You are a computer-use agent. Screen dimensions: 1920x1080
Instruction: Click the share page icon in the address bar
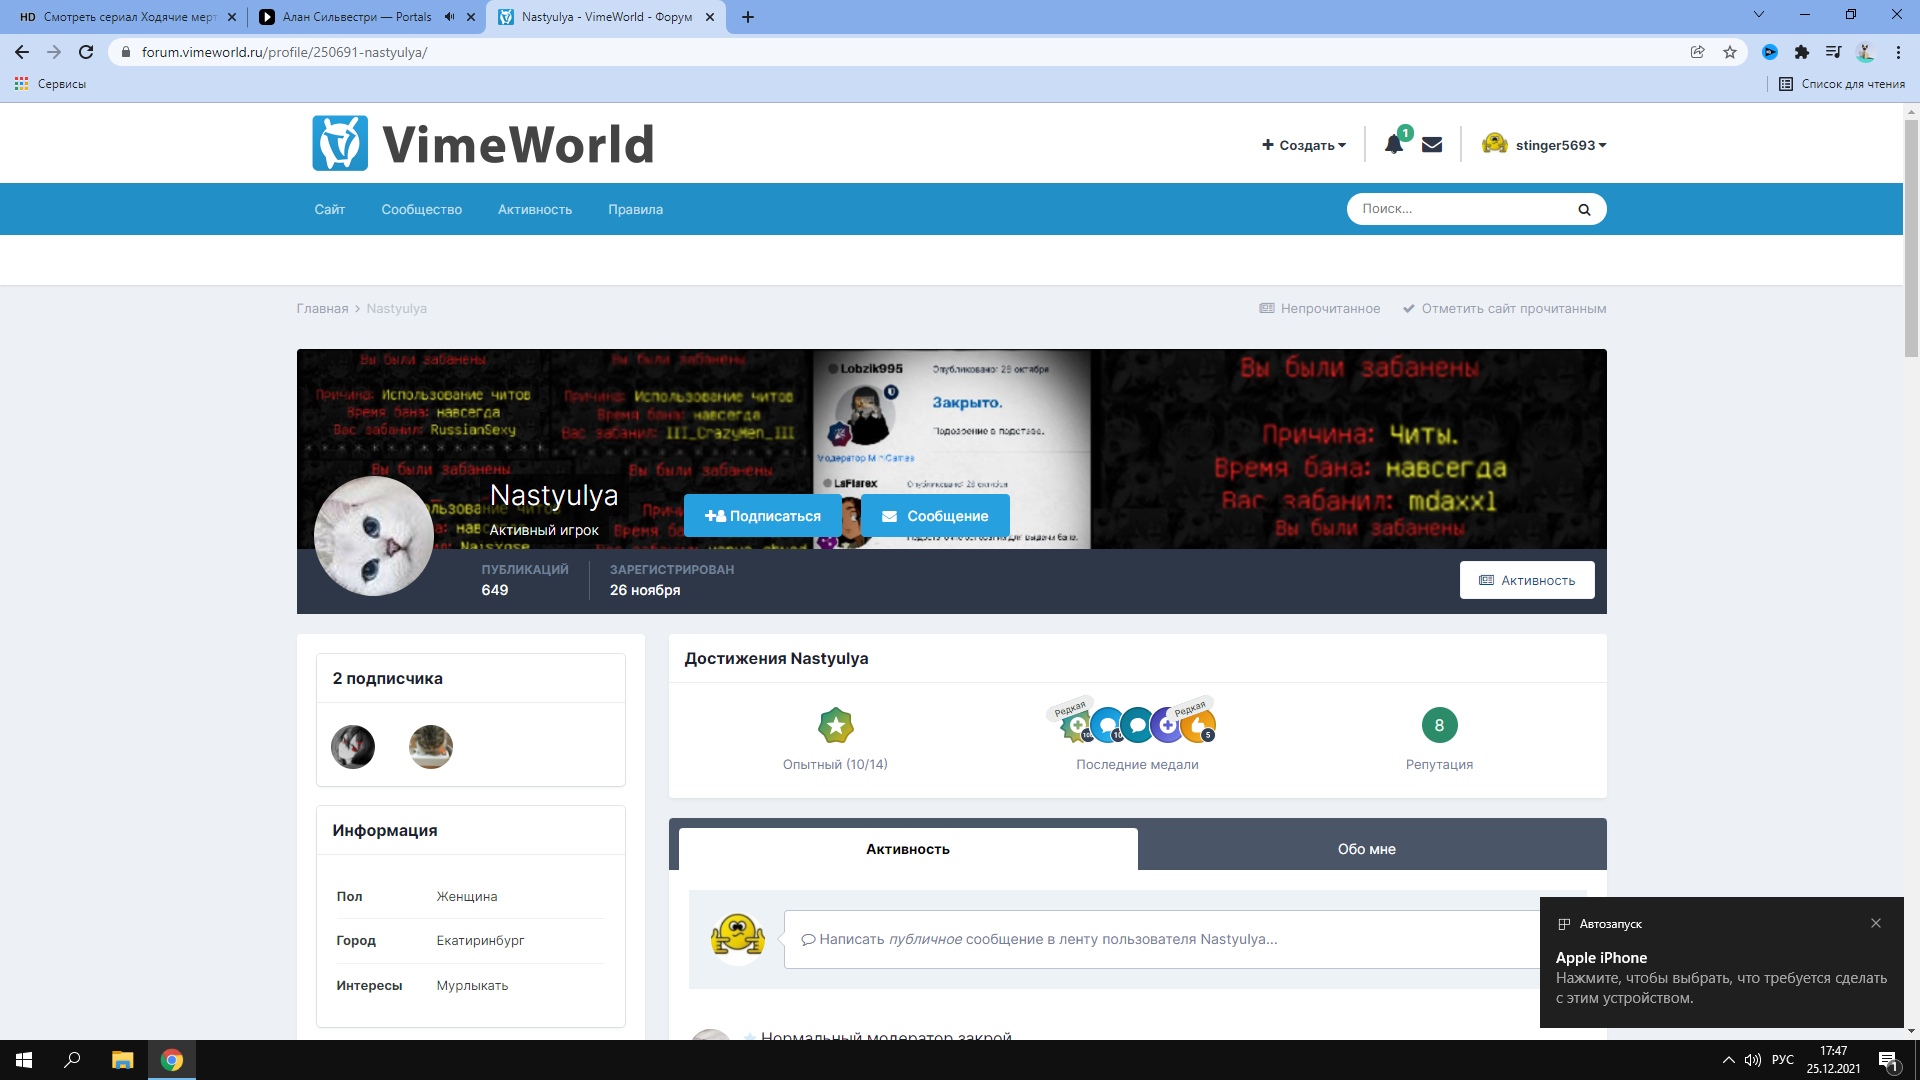point(1697,52)
